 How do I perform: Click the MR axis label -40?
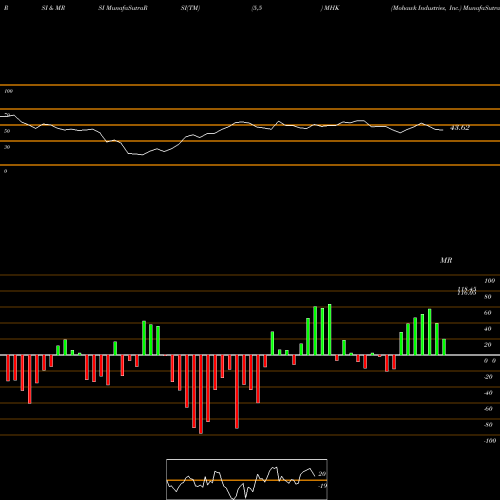[x=488, y=393]
